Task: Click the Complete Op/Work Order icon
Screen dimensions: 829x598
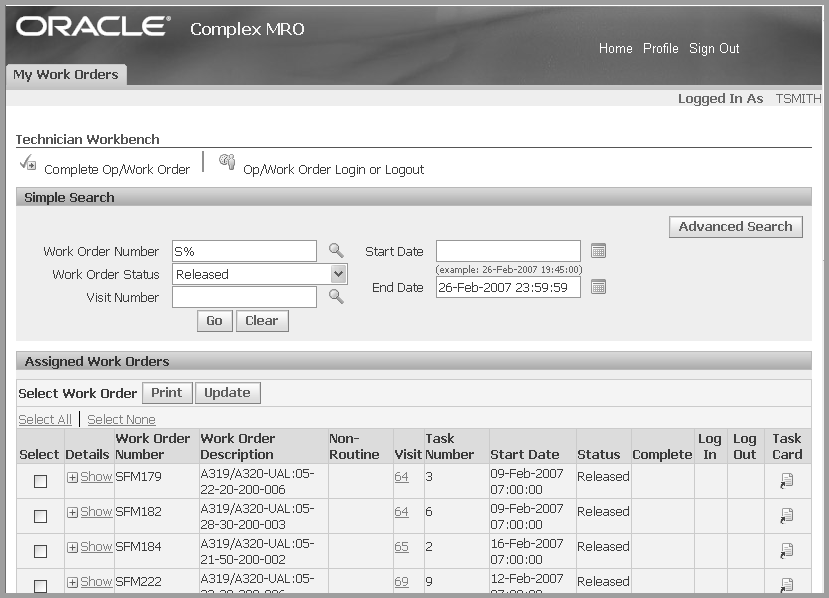Action: pos(28,162)
